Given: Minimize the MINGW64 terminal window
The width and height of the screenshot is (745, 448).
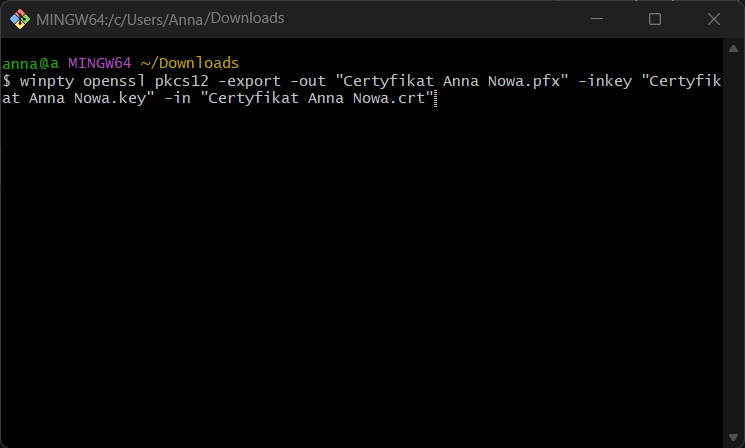Looking at the screenshot, I should click(598, 19).
